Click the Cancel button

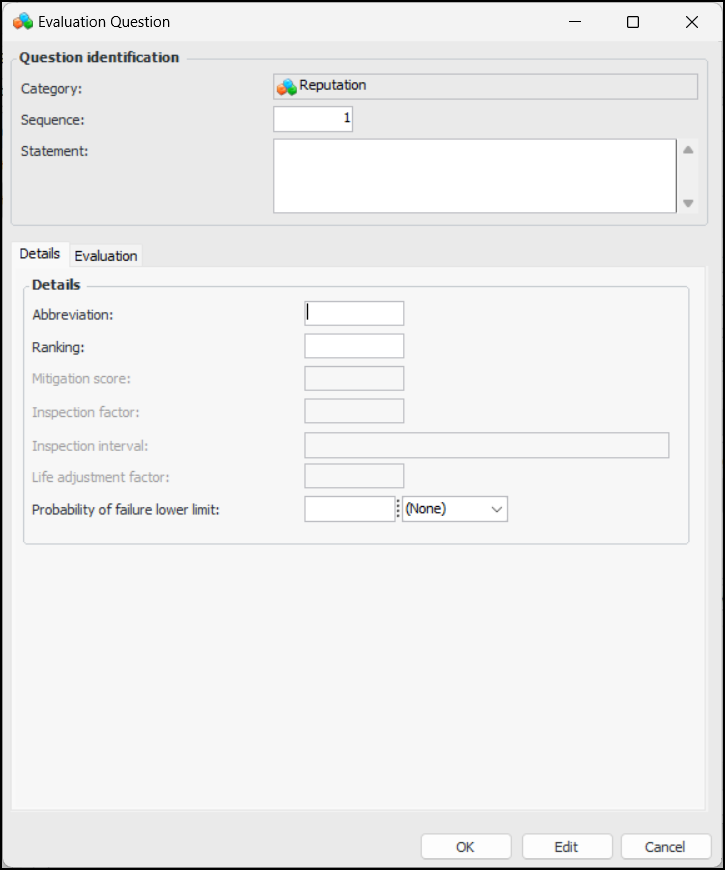(665, 847)
